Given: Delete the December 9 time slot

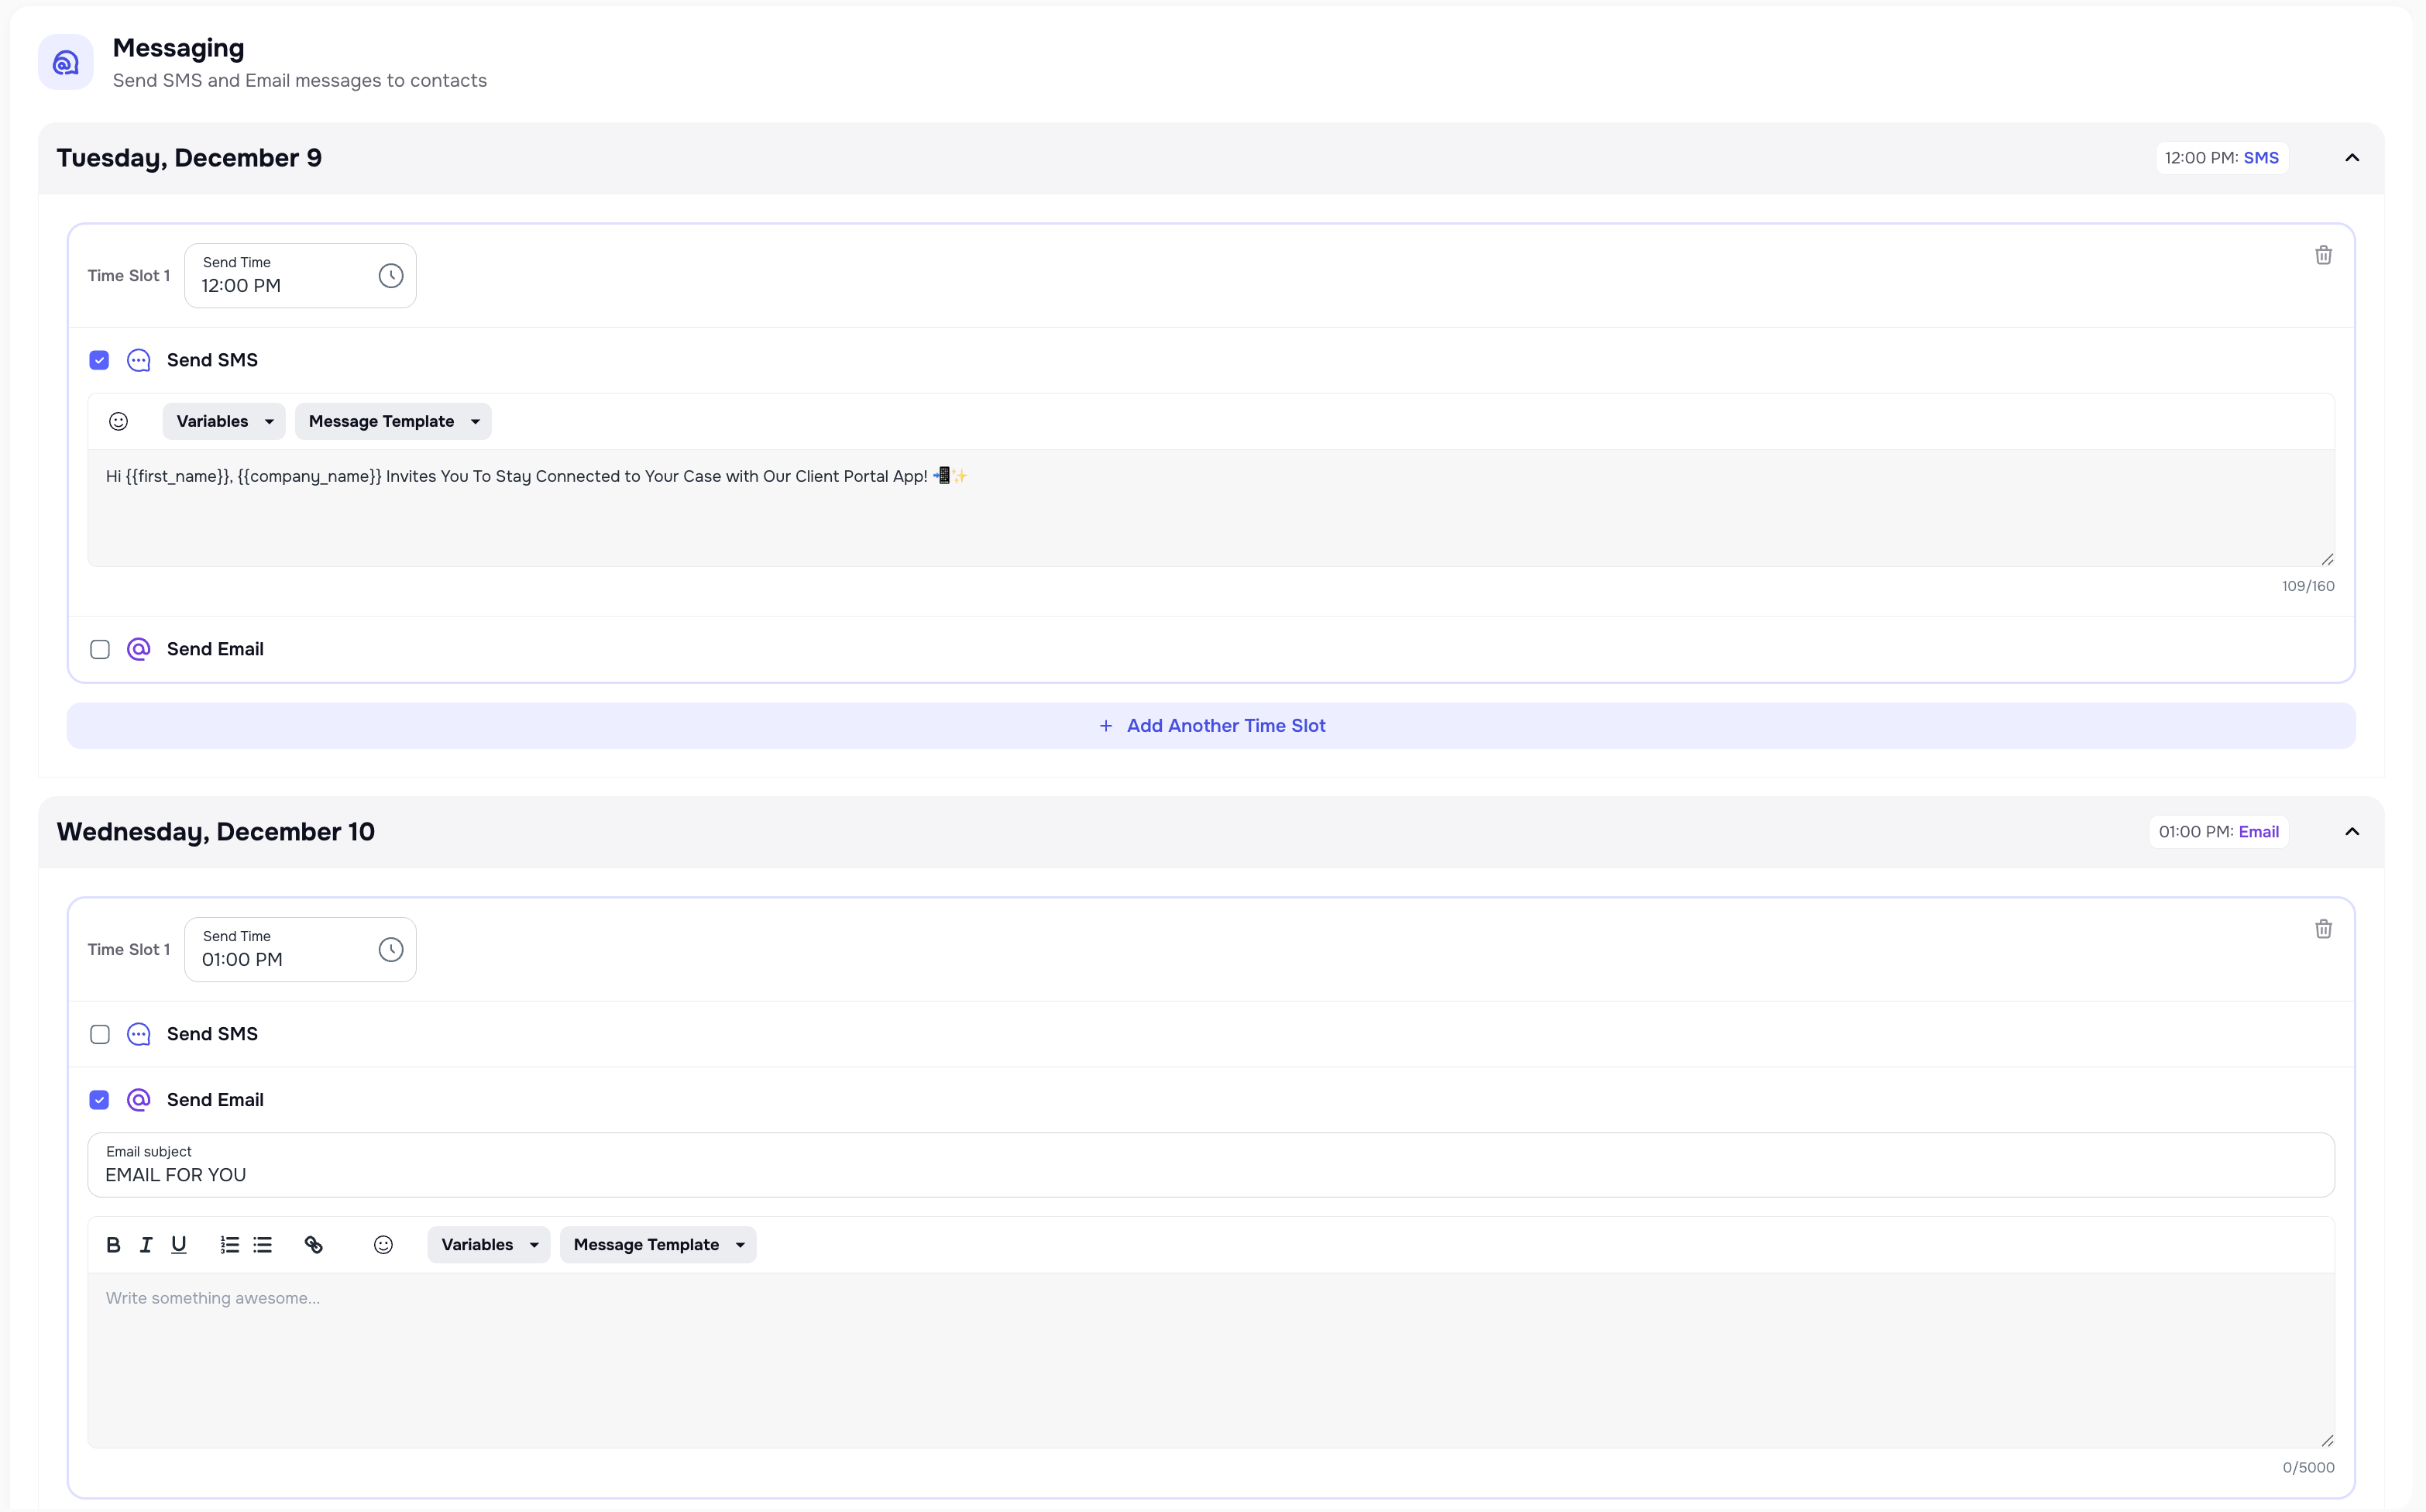Looking at the screenshot, I should [2323, 255].
